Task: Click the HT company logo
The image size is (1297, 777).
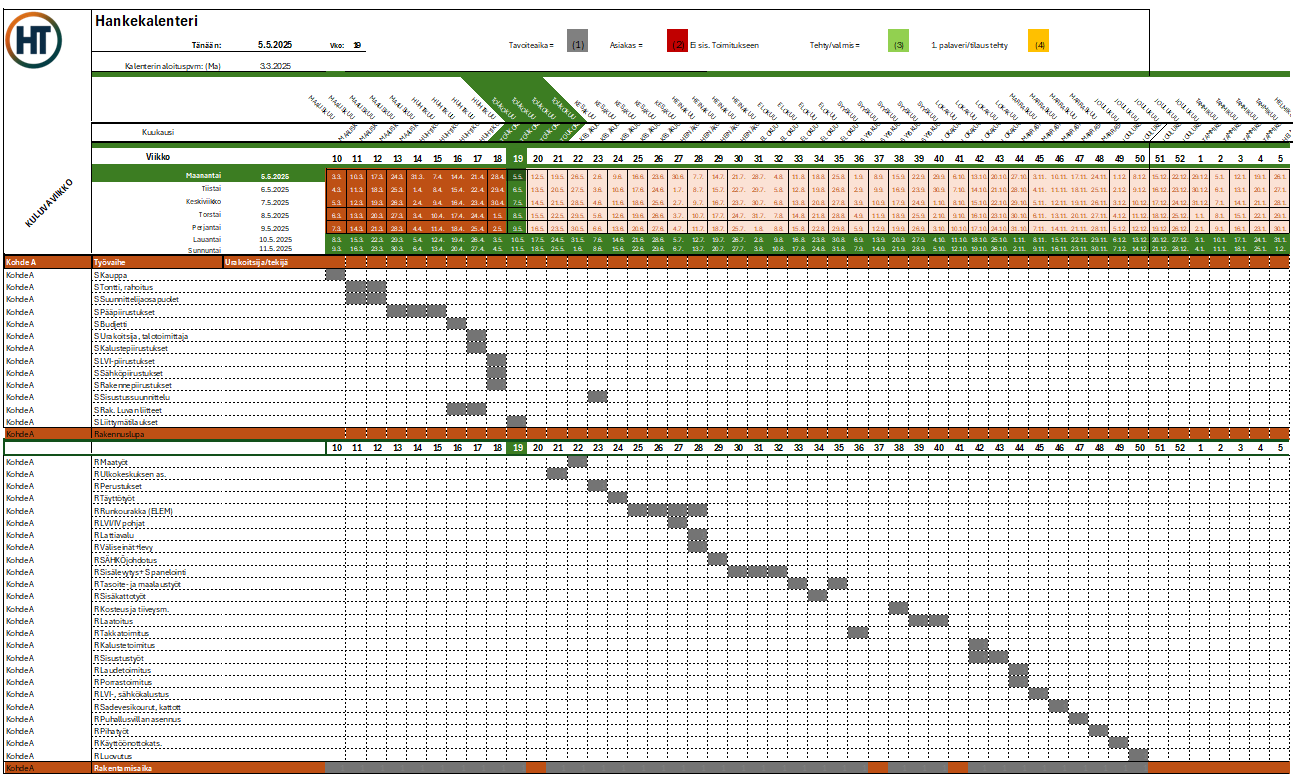Action: (x=33, y=39)
